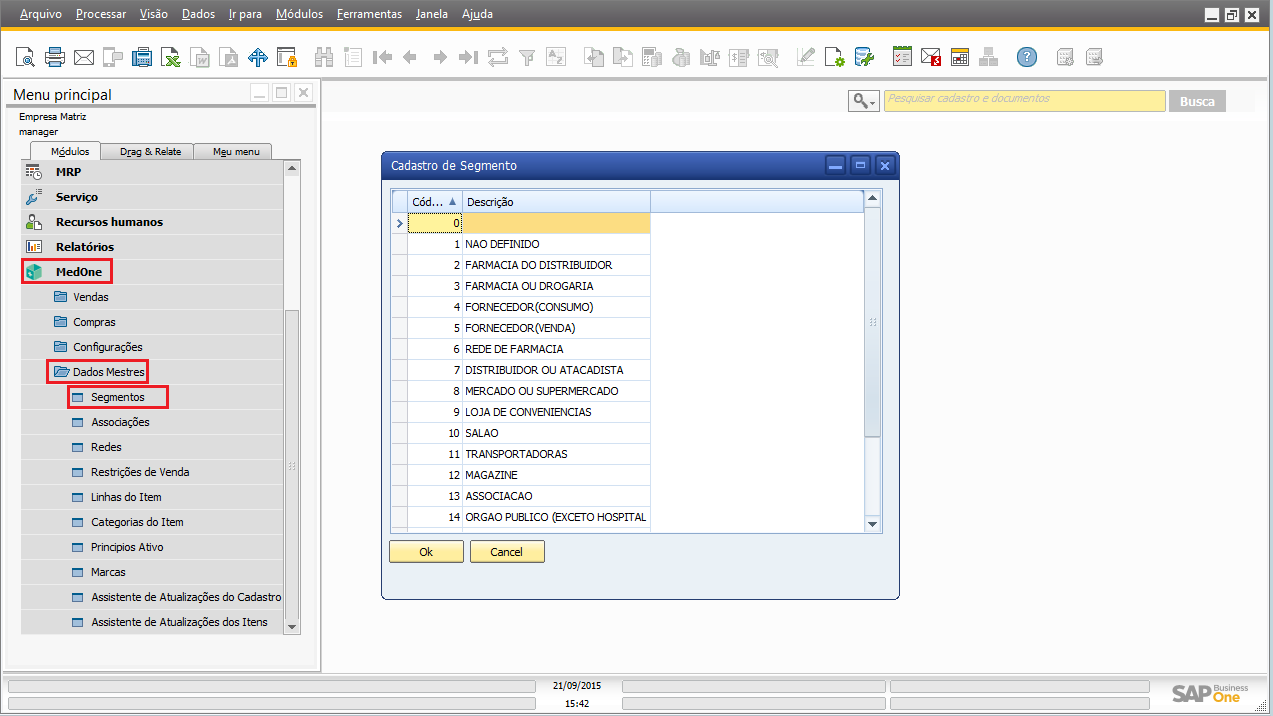Image resolution: width=1273 pixels, height=716 pixels.
Task: Open Associações in the menu tree
Action: (120, 422)
